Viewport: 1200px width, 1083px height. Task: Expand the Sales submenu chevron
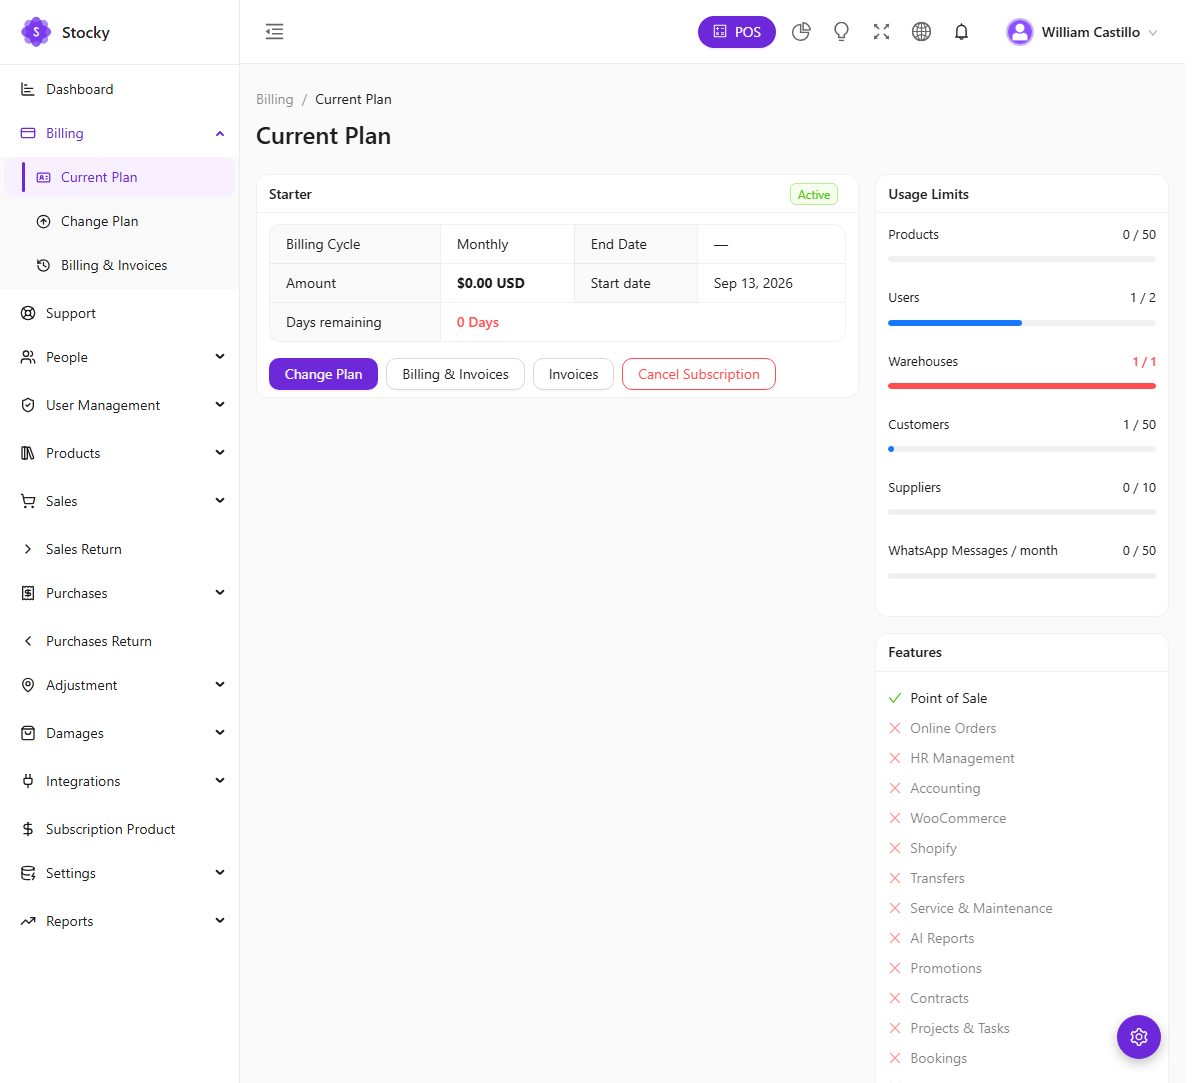pos(220,501)
